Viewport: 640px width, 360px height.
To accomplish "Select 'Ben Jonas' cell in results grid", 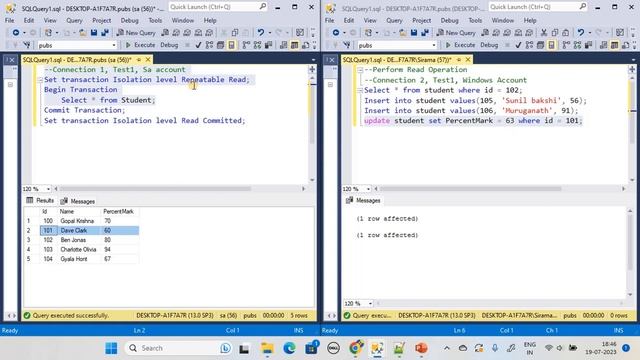I will tap(78, 240).
